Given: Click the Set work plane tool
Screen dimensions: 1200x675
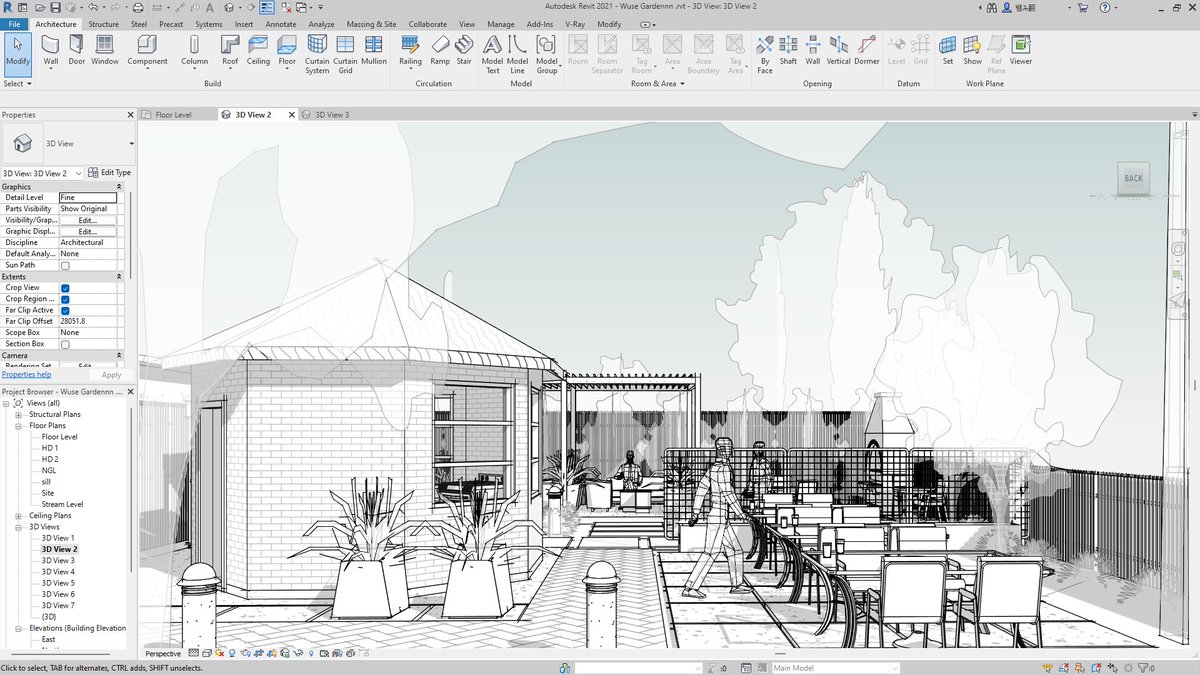Looking at the screenshot, I should click(x=947, y=50).
